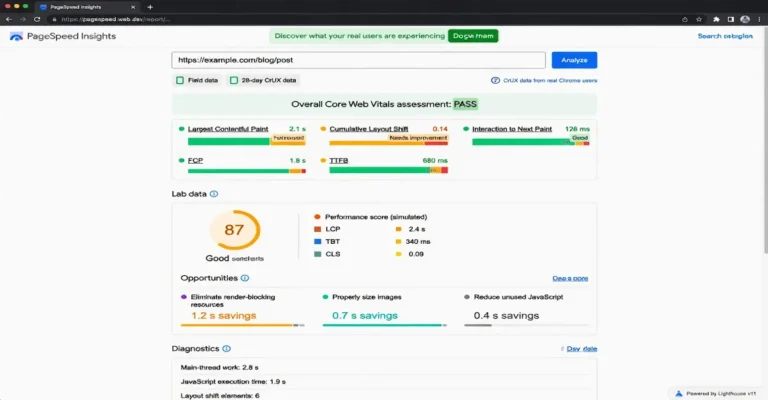Click the Interaction to Next Paint distribution bar
The width and height of the screenshot is (768, 400).
(x=530, y=142)
